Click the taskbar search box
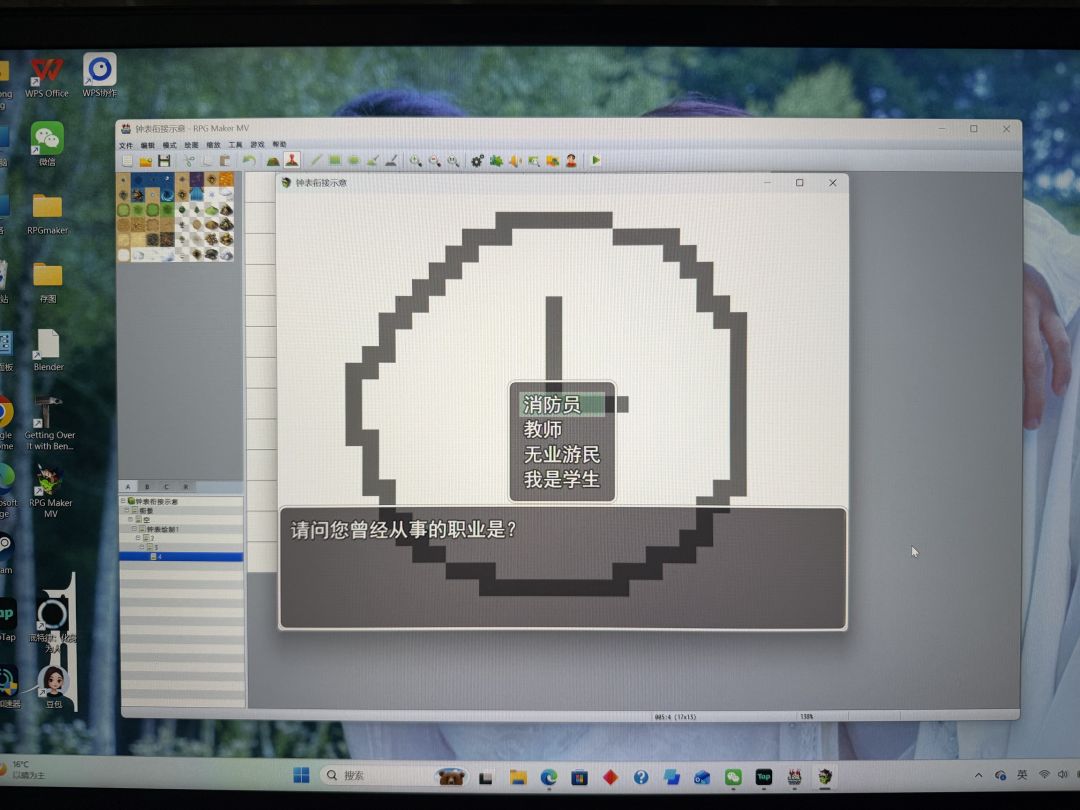This screenshot has width=1080, height=810. pyautogui.click(x=394, y=776)
